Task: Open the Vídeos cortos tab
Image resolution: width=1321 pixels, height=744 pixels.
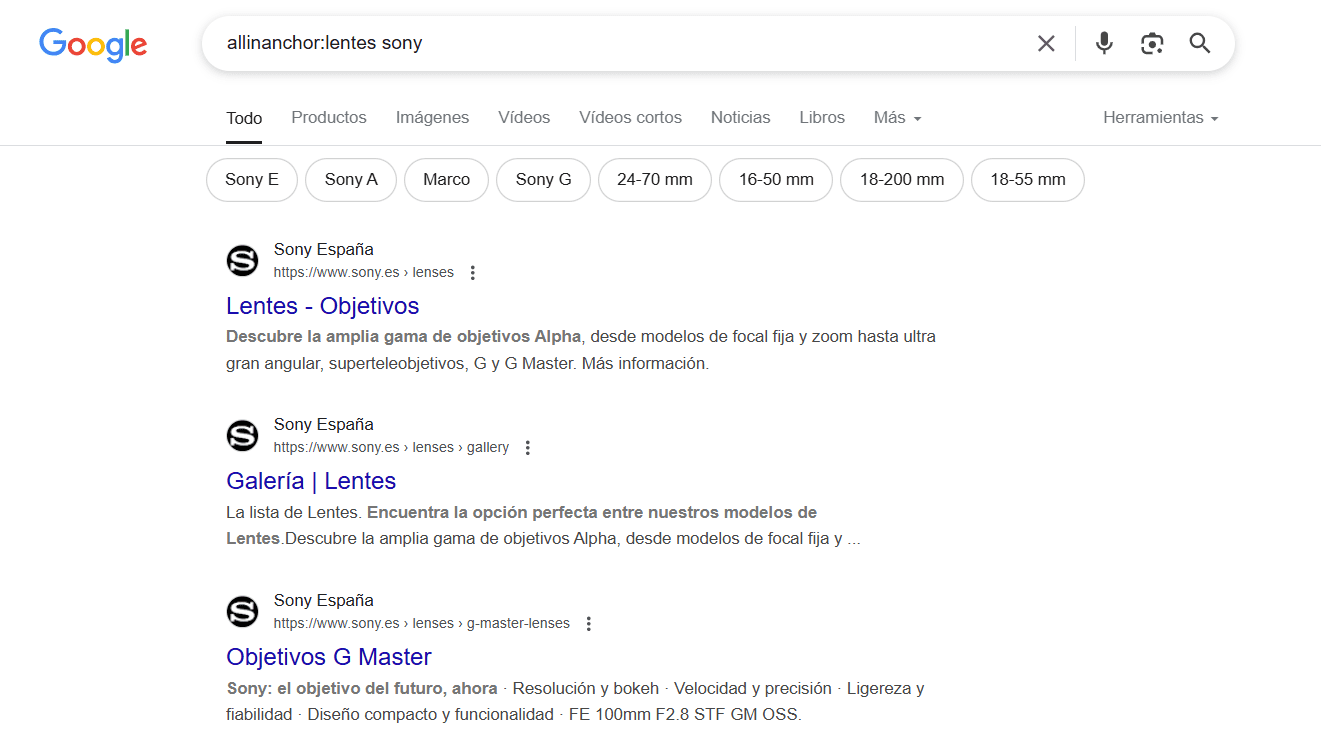Action: pyautogui.click(x=630, y=117)
